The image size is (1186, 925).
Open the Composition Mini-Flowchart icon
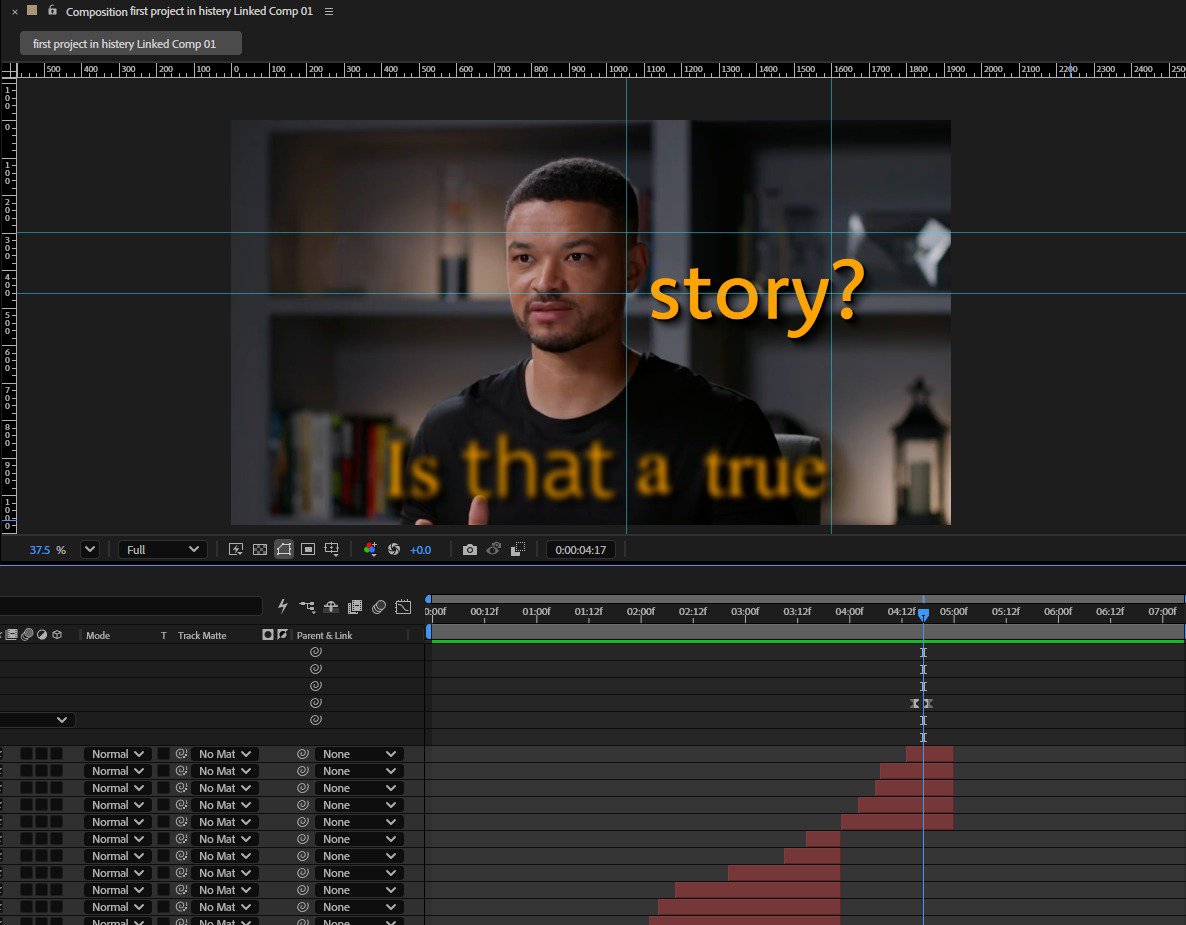(307, 607)
